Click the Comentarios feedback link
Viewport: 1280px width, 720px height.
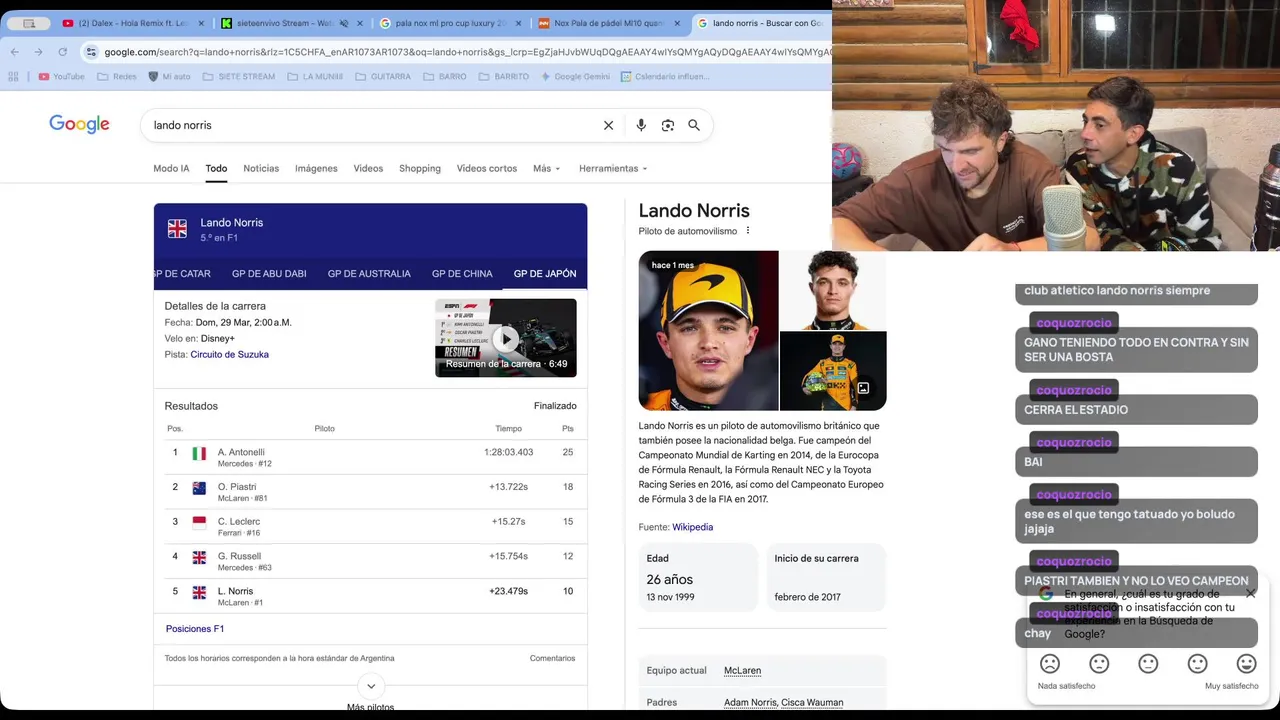pos(552,658)
